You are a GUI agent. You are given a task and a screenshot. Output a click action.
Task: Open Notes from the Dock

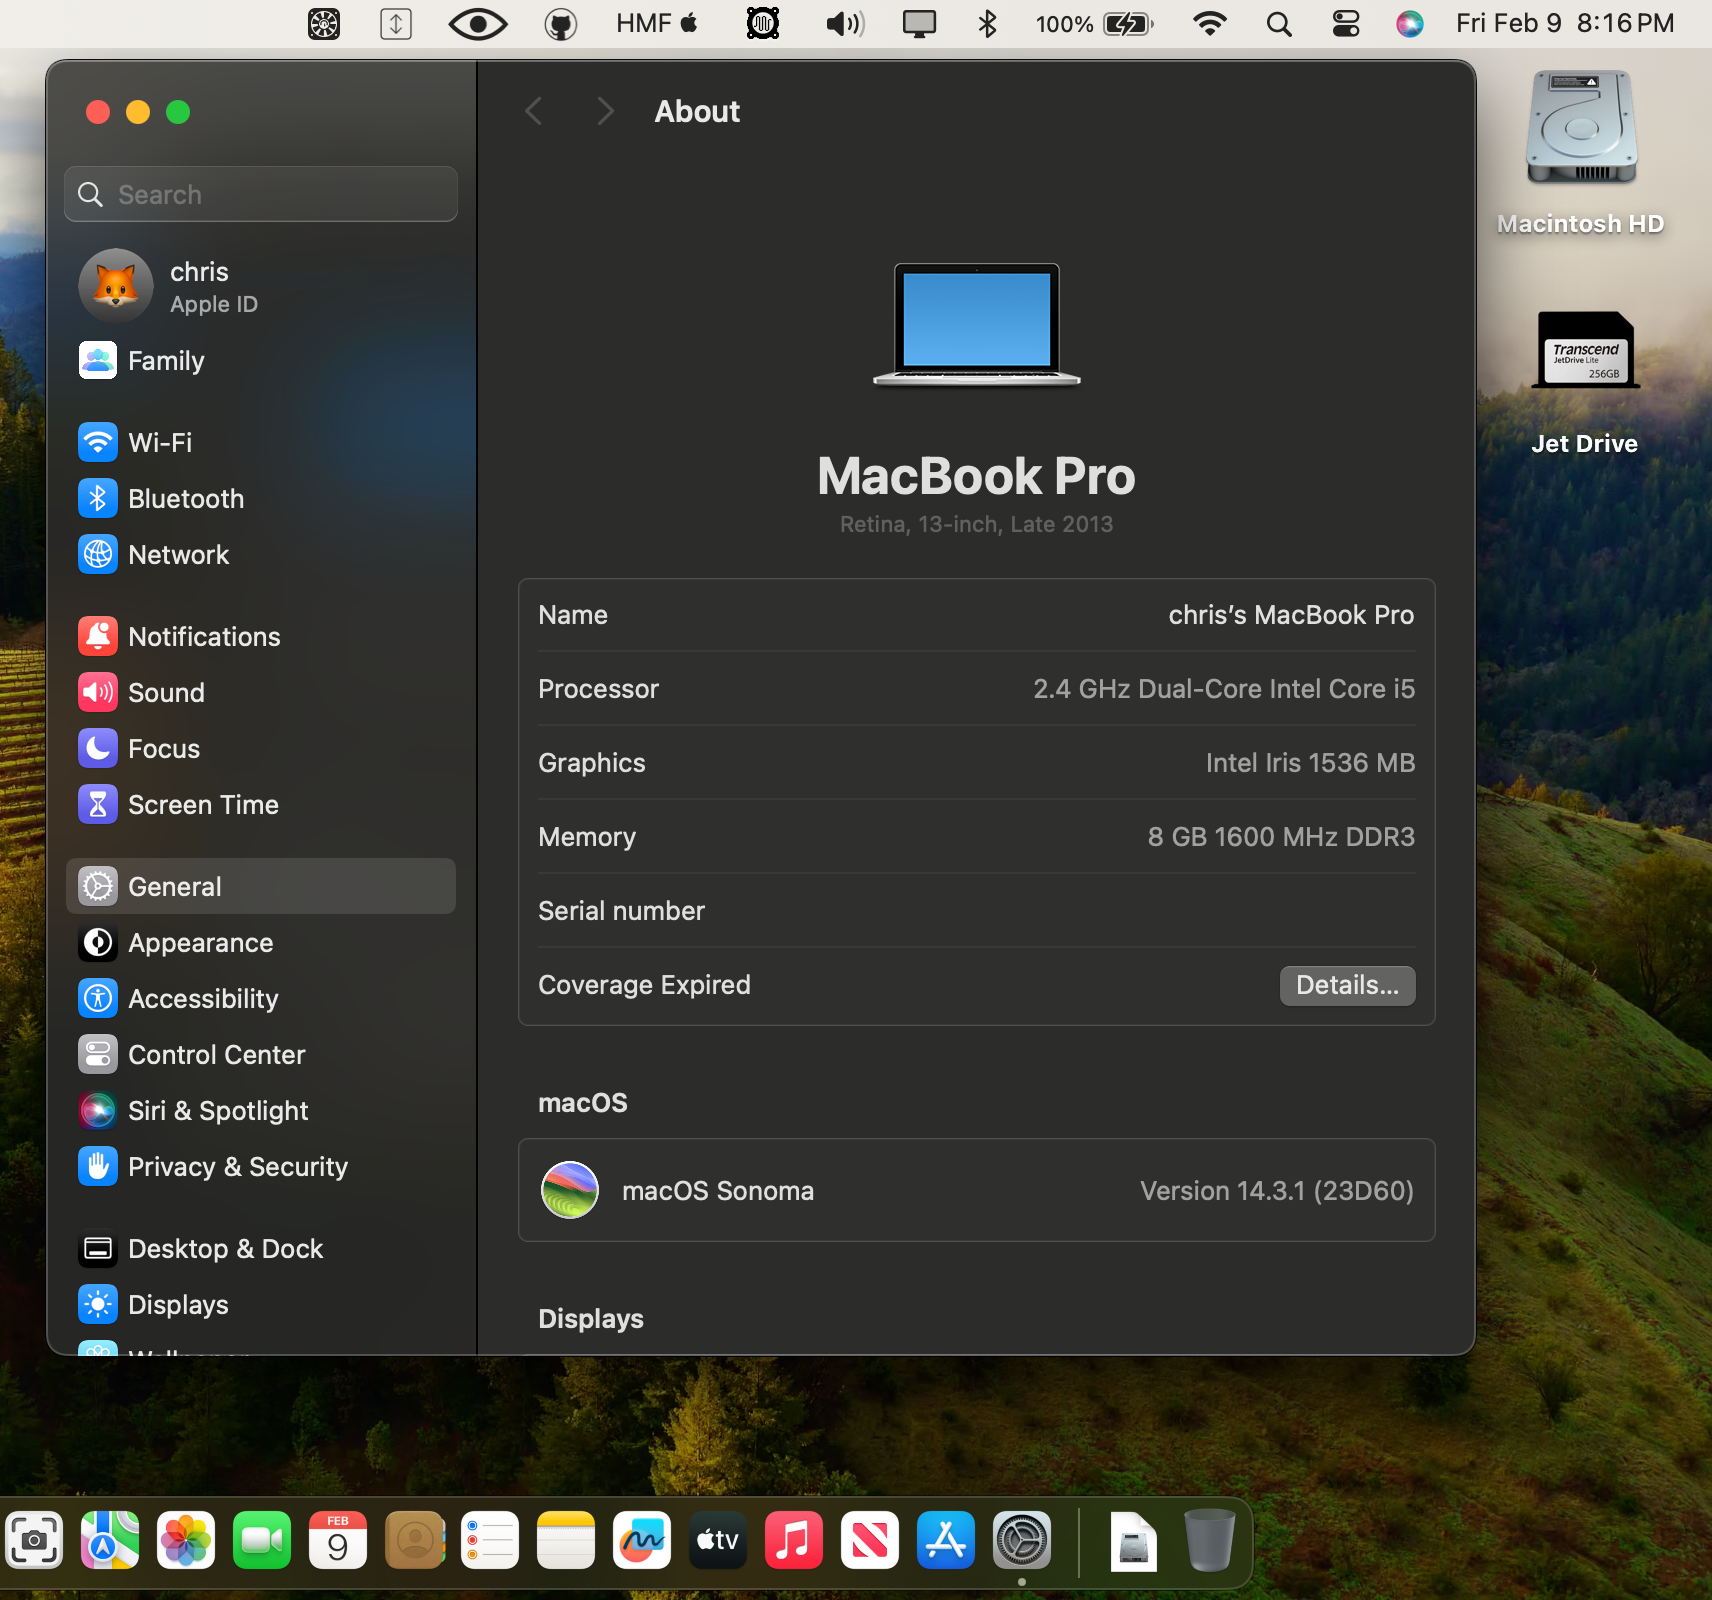point(566,1540)
